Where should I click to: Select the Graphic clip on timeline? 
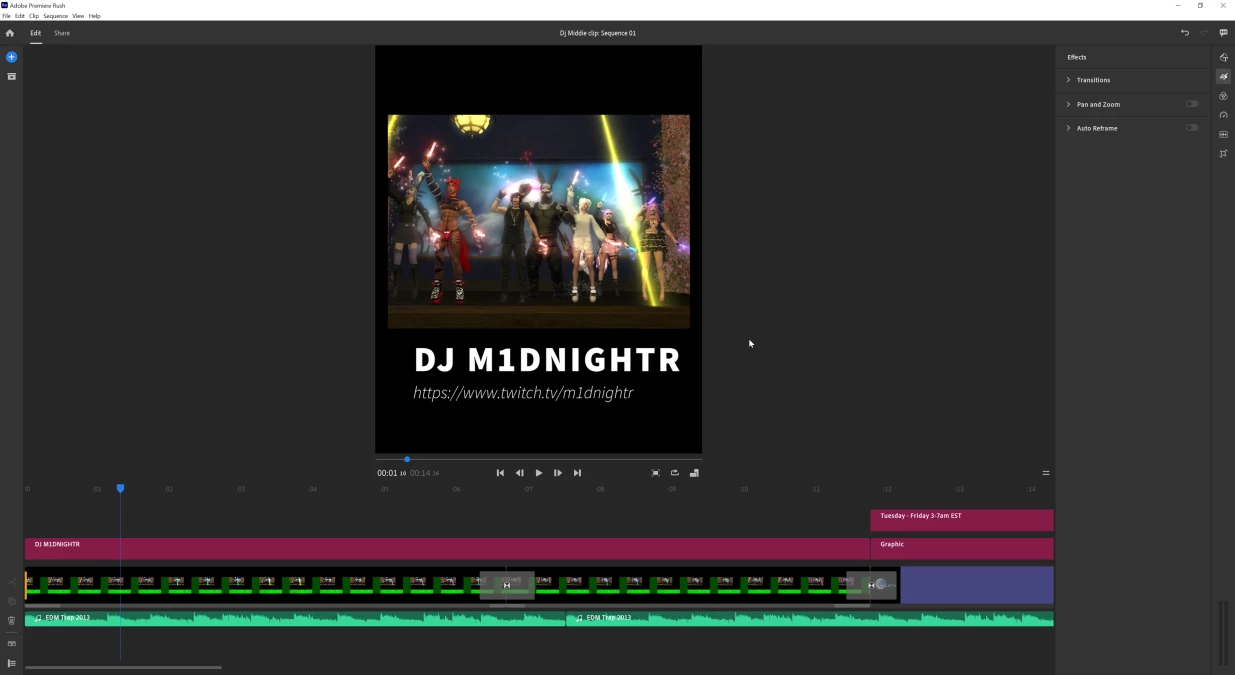tap(962, 548)
